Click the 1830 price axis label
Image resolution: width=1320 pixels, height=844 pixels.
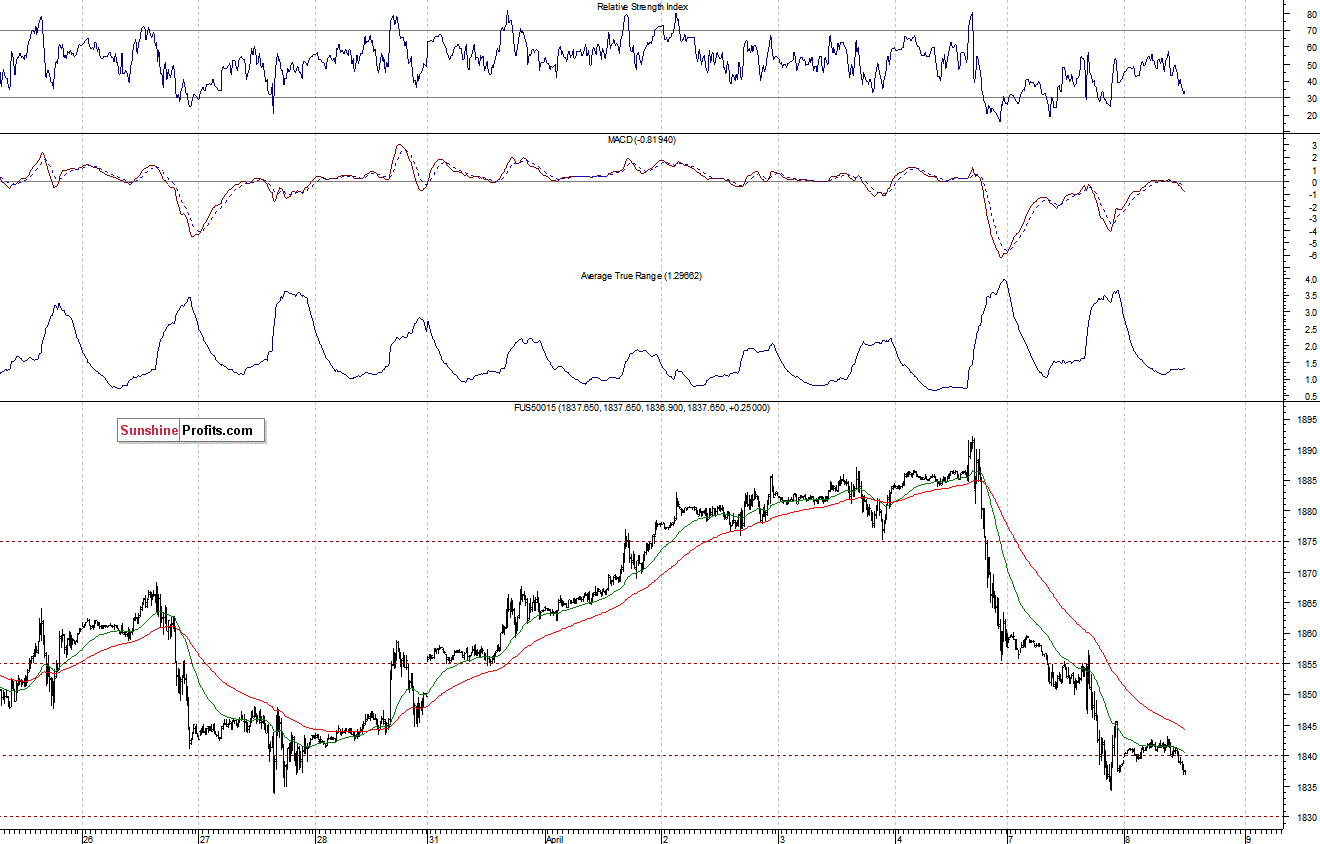[1307, 817]
